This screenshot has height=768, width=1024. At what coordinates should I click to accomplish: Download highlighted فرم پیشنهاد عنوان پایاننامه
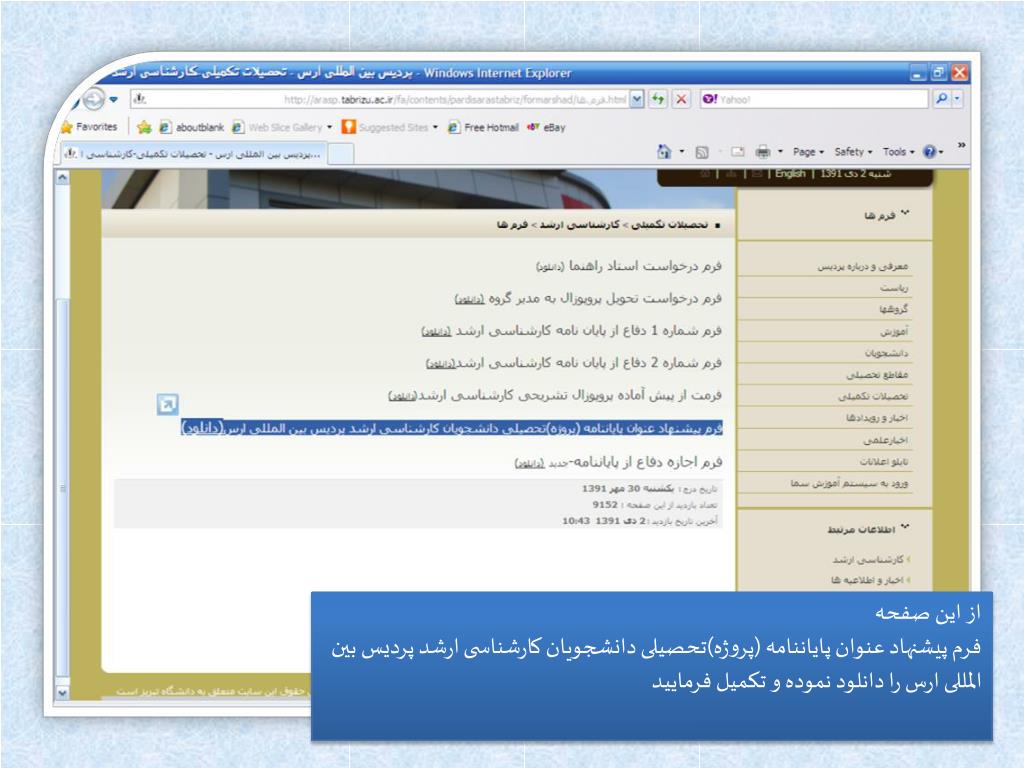pyautogui.click(x=202, y=428)
